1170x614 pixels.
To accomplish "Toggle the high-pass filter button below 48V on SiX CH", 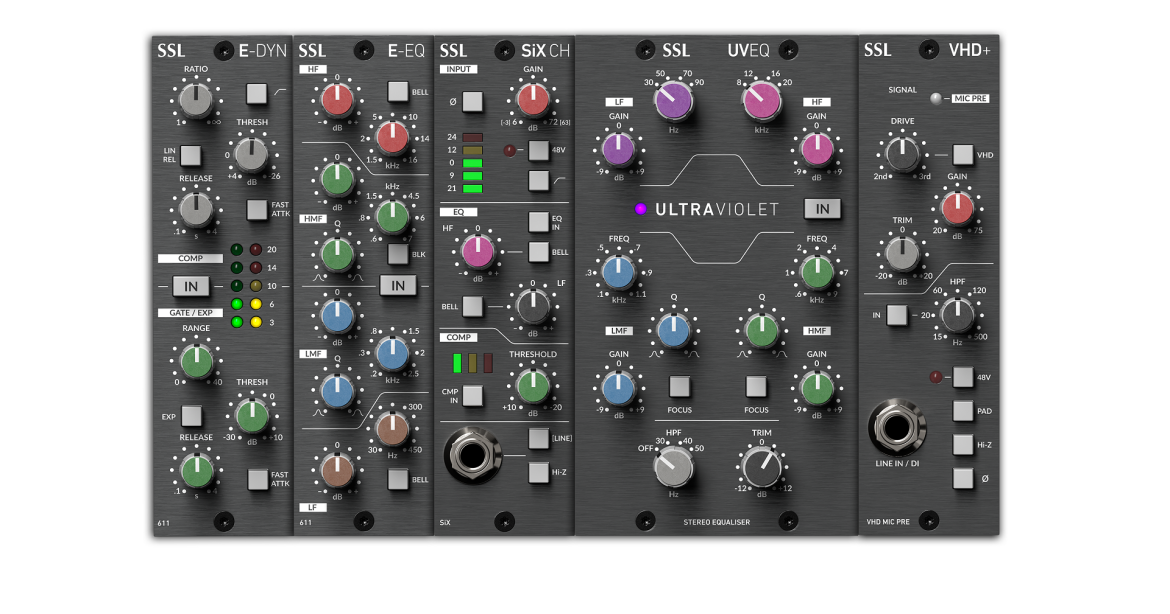I will (538, 181).
